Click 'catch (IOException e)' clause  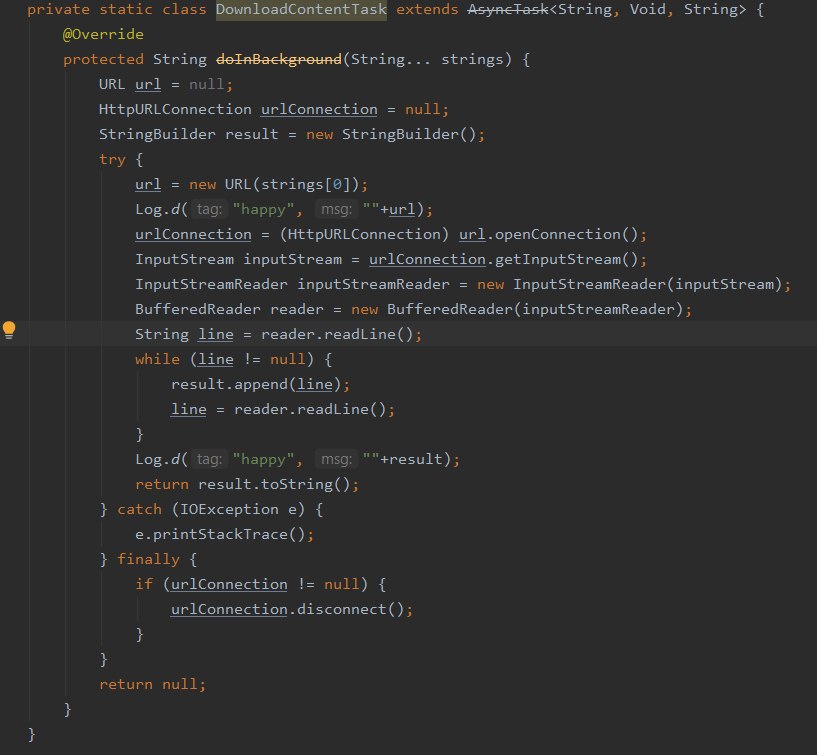click(211, 510)
